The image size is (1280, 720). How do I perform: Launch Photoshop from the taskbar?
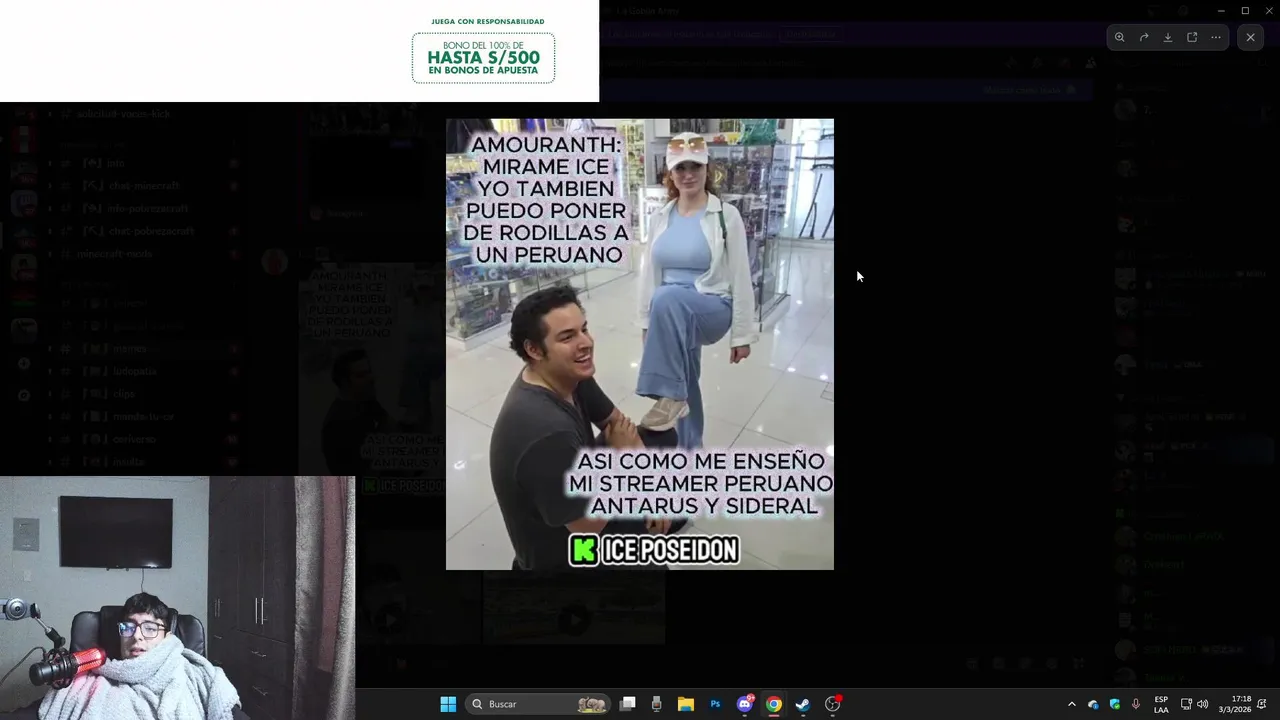click(715, 704)
